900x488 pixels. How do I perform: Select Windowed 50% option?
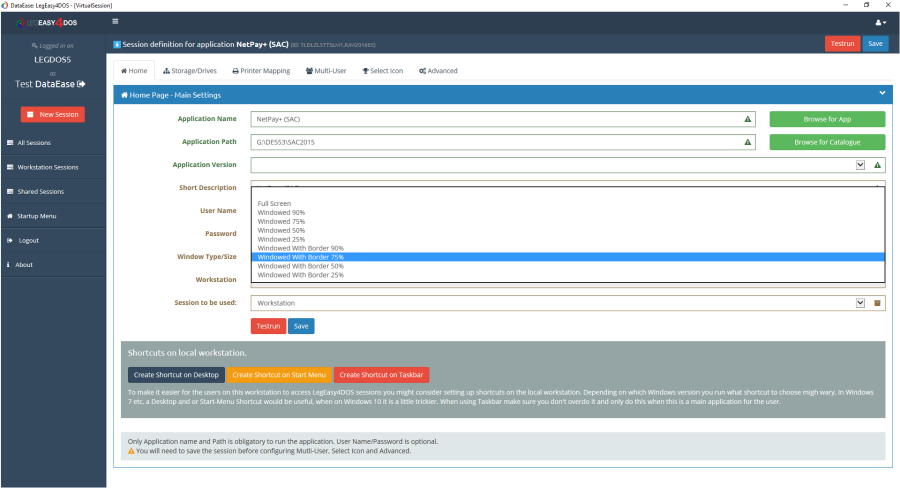pos(568,230)
